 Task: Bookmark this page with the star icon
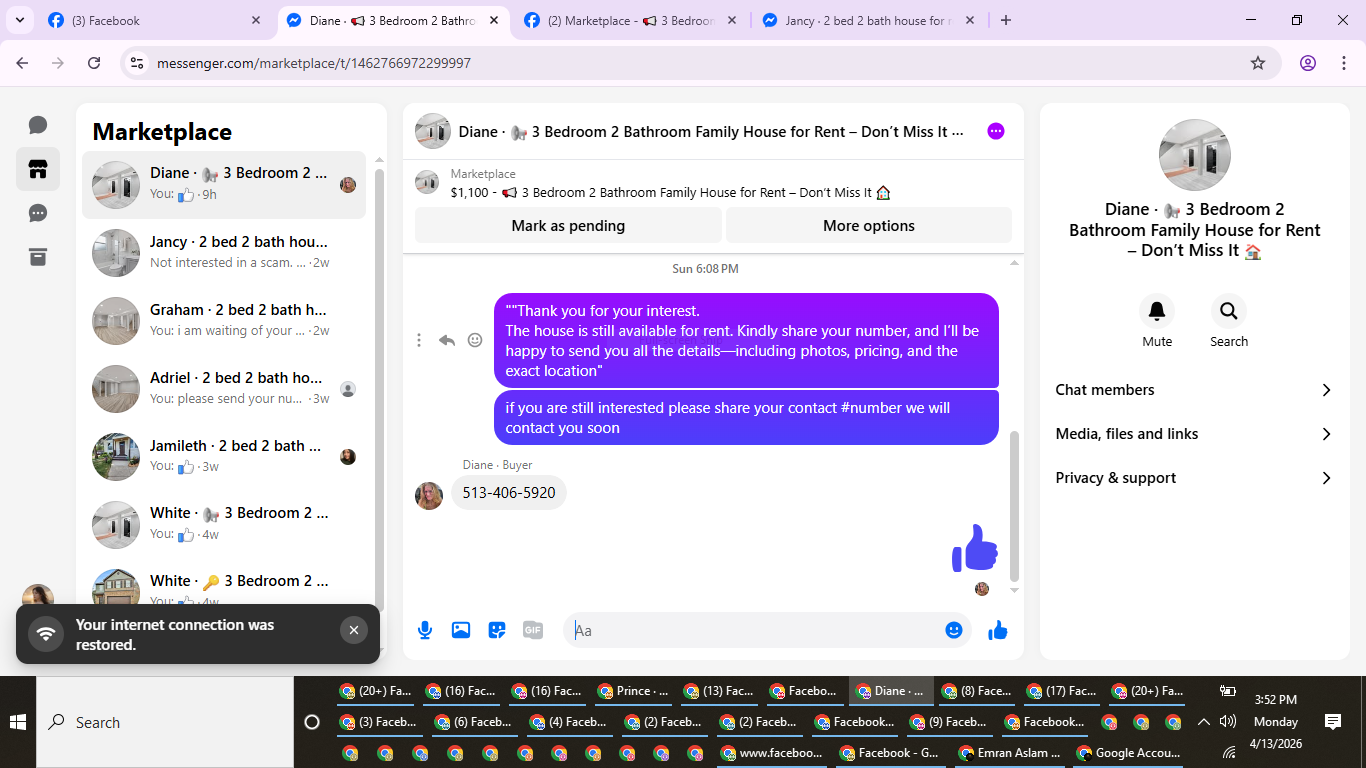[x=1258, y=63]
